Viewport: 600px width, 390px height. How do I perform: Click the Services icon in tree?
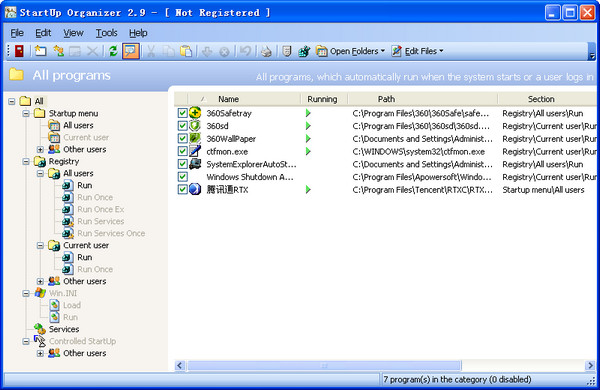[39, 329]
